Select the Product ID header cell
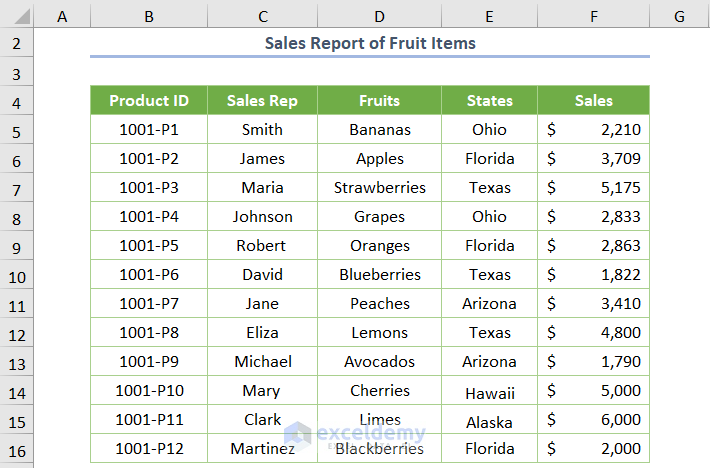Image resolution: width=710 pixels, height=468 pixels. tap(148, 100)
